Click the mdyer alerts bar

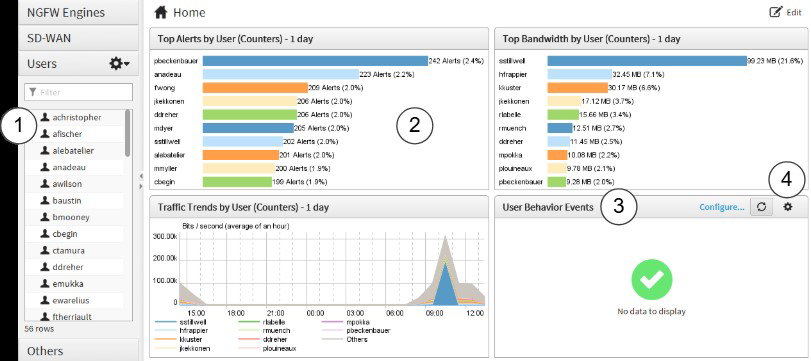[248, 128]
